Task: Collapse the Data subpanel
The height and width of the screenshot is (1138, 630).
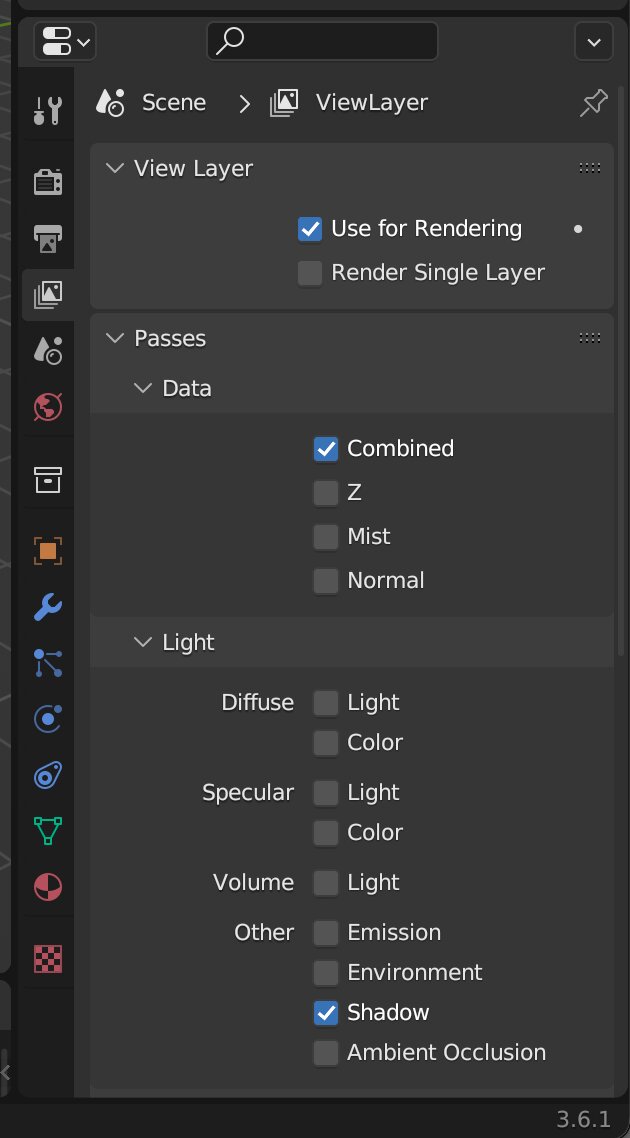Action: (144, 389)
